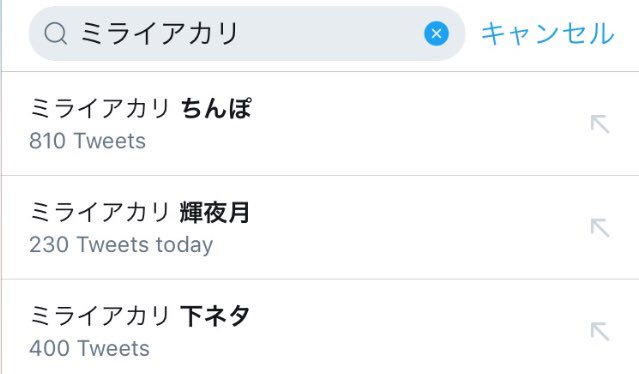
Task: Click the magnifier search icon
Action: [56, 33]
